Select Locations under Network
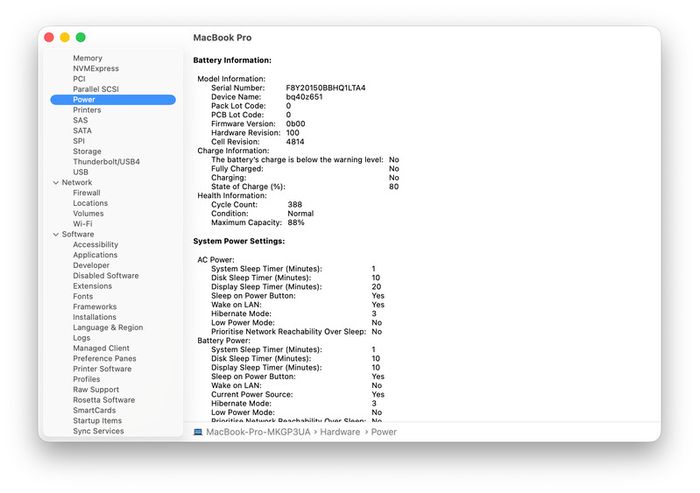Image resolution: width=700 pixels, height=493 pixels. coord(90,203)
